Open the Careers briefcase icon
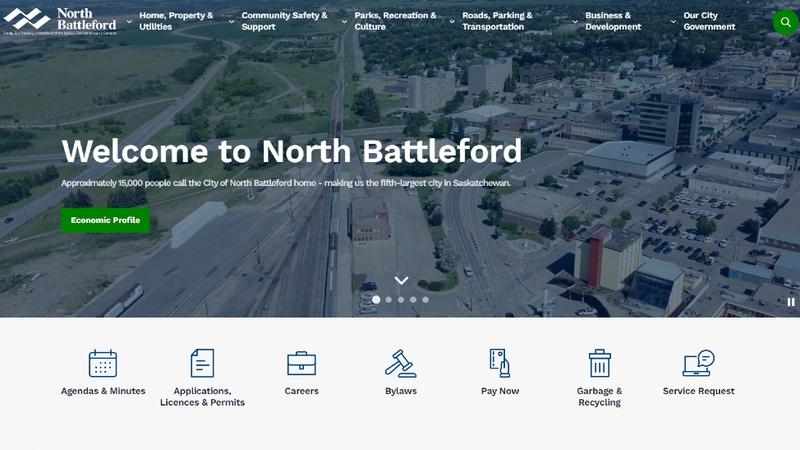The image size is (800, 450). tap(302, 363)
